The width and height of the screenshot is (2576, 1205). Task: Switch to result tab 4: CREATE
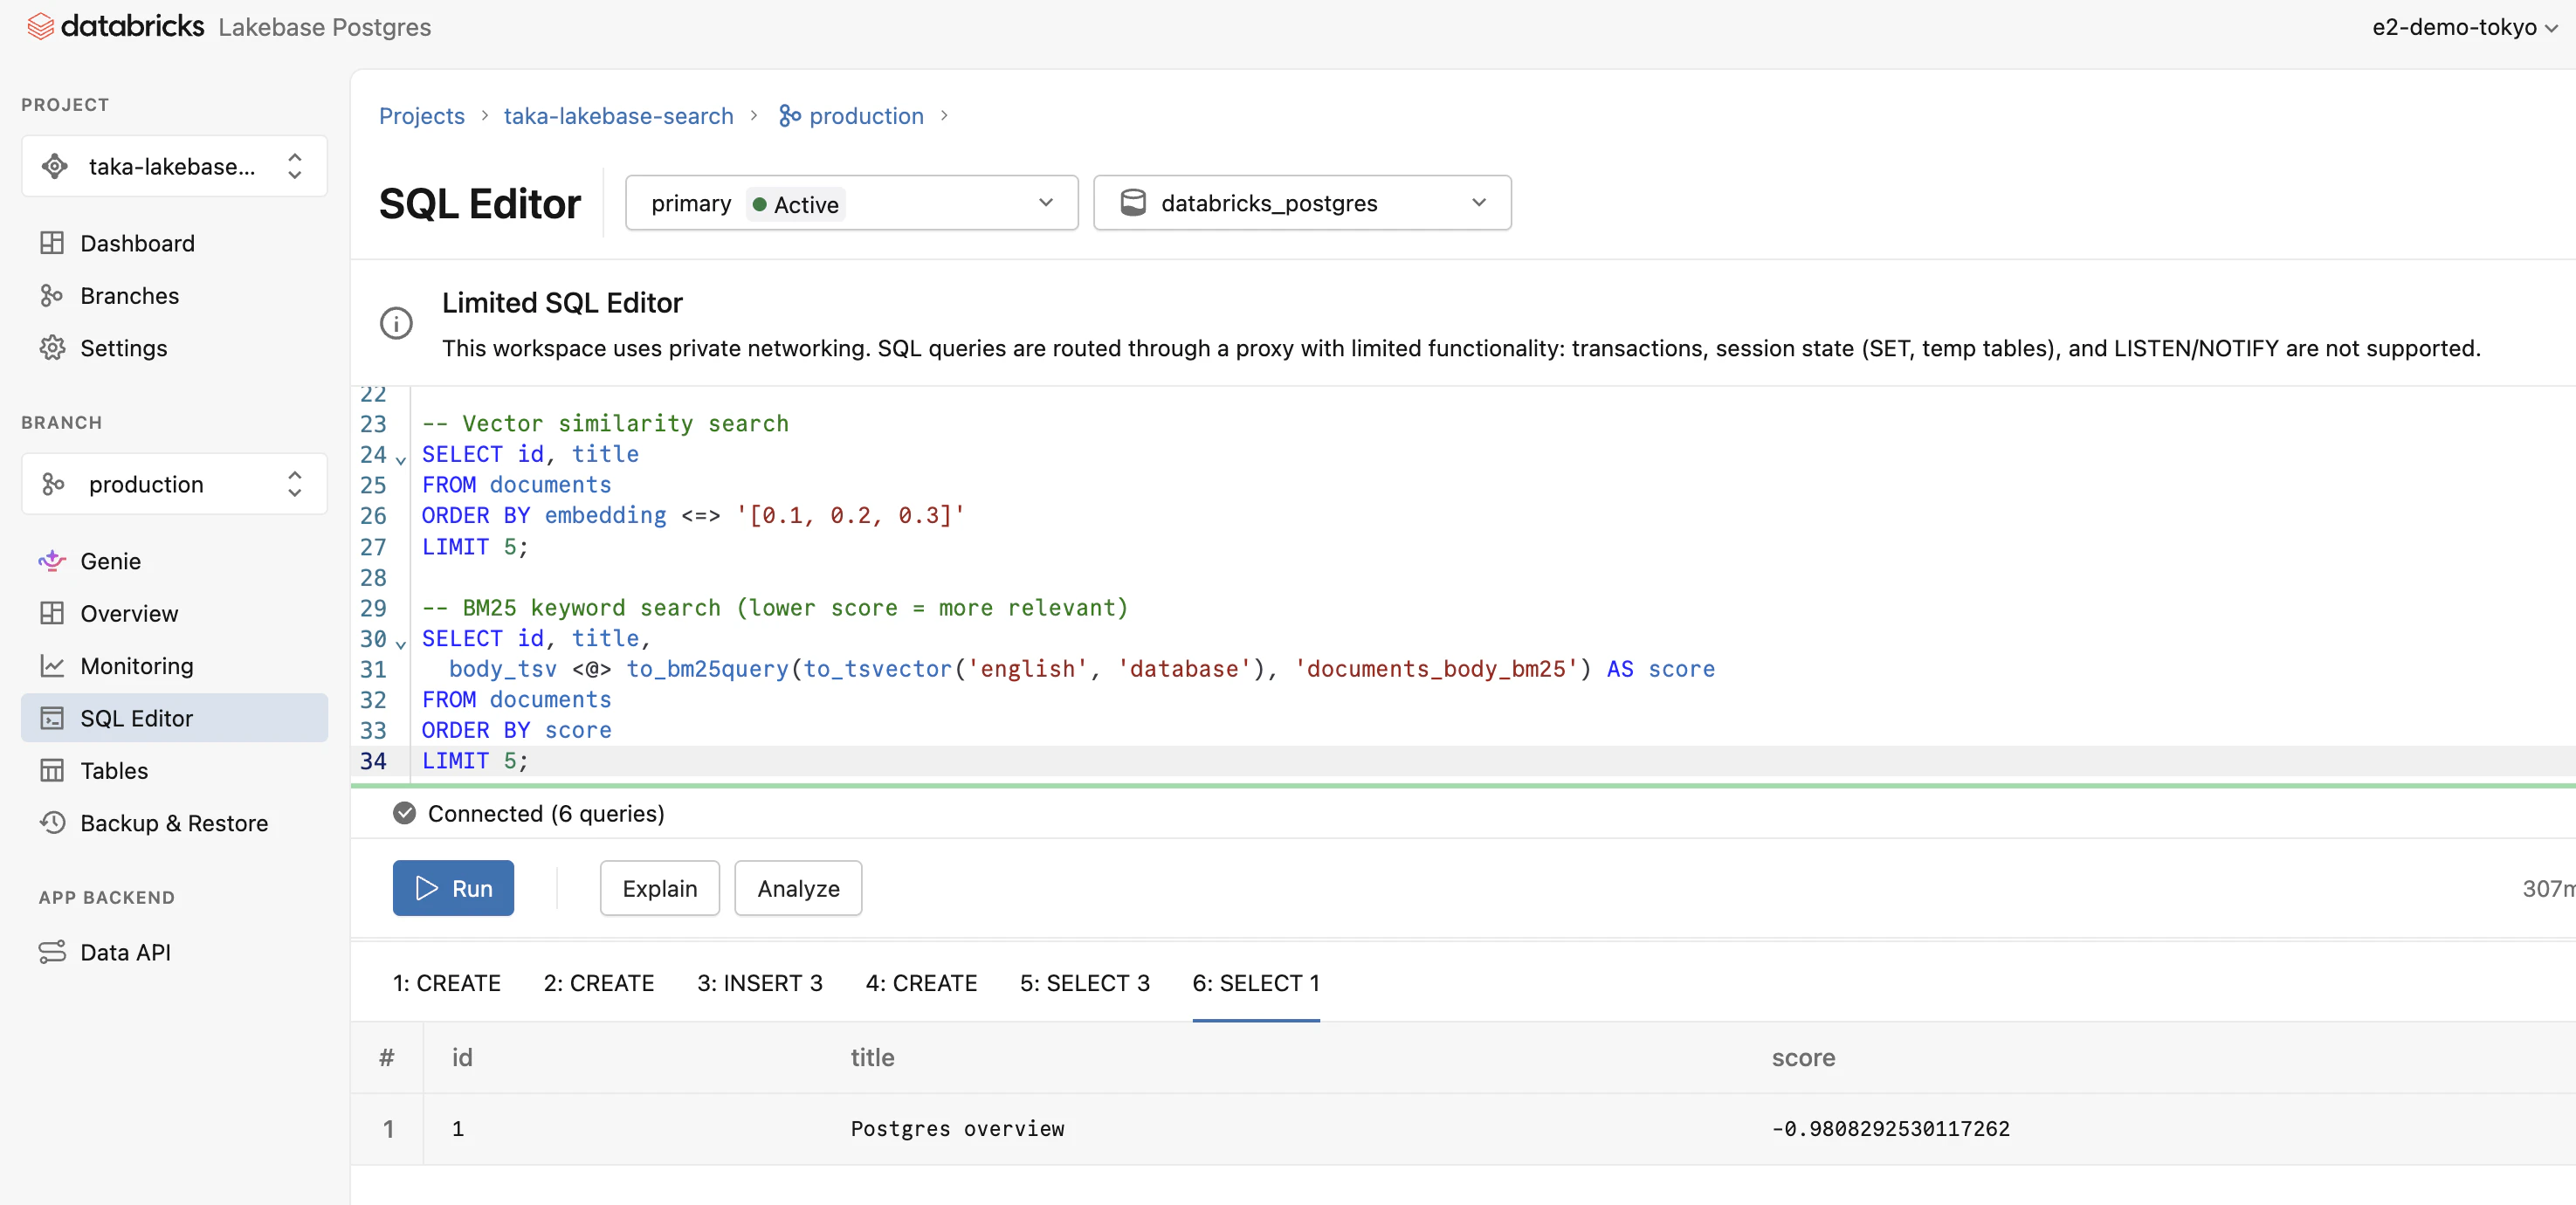[x=921, y=982]
